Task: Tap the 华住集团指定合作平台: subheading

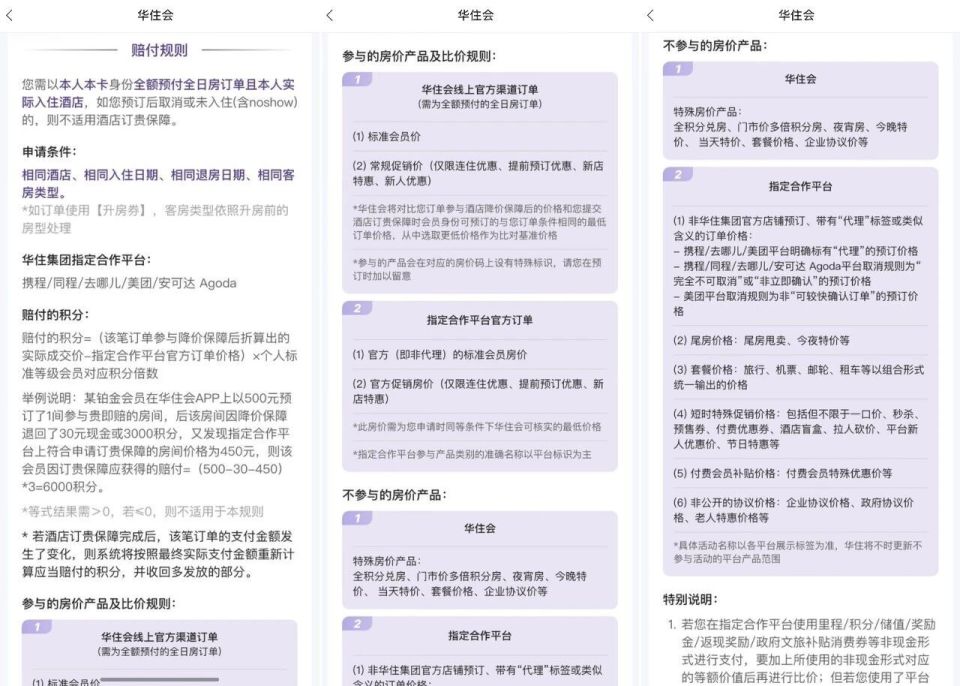Action: coord(86,260)
